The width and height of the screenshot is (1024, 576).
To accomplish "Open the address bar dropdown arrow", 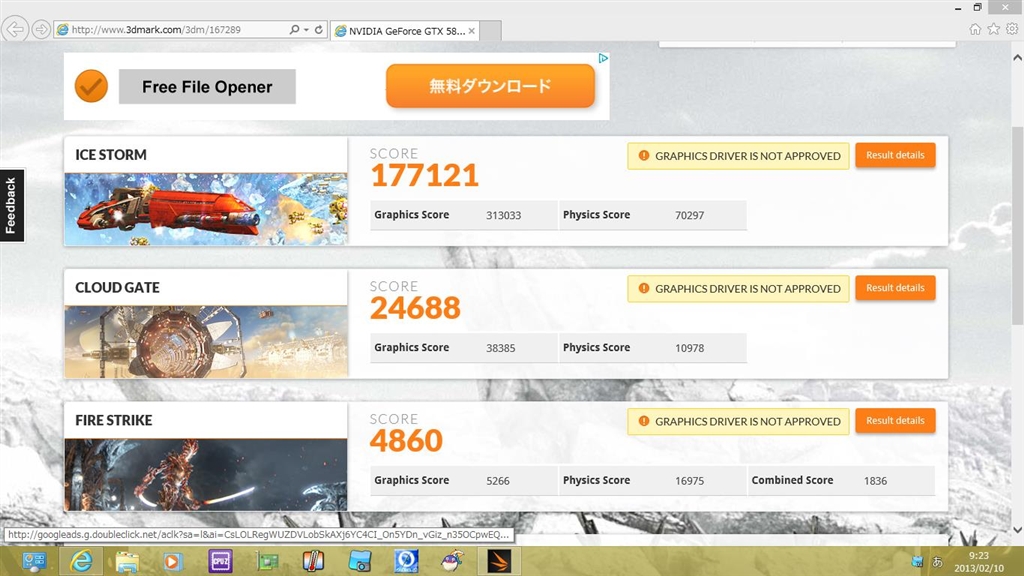I will 306,29.
